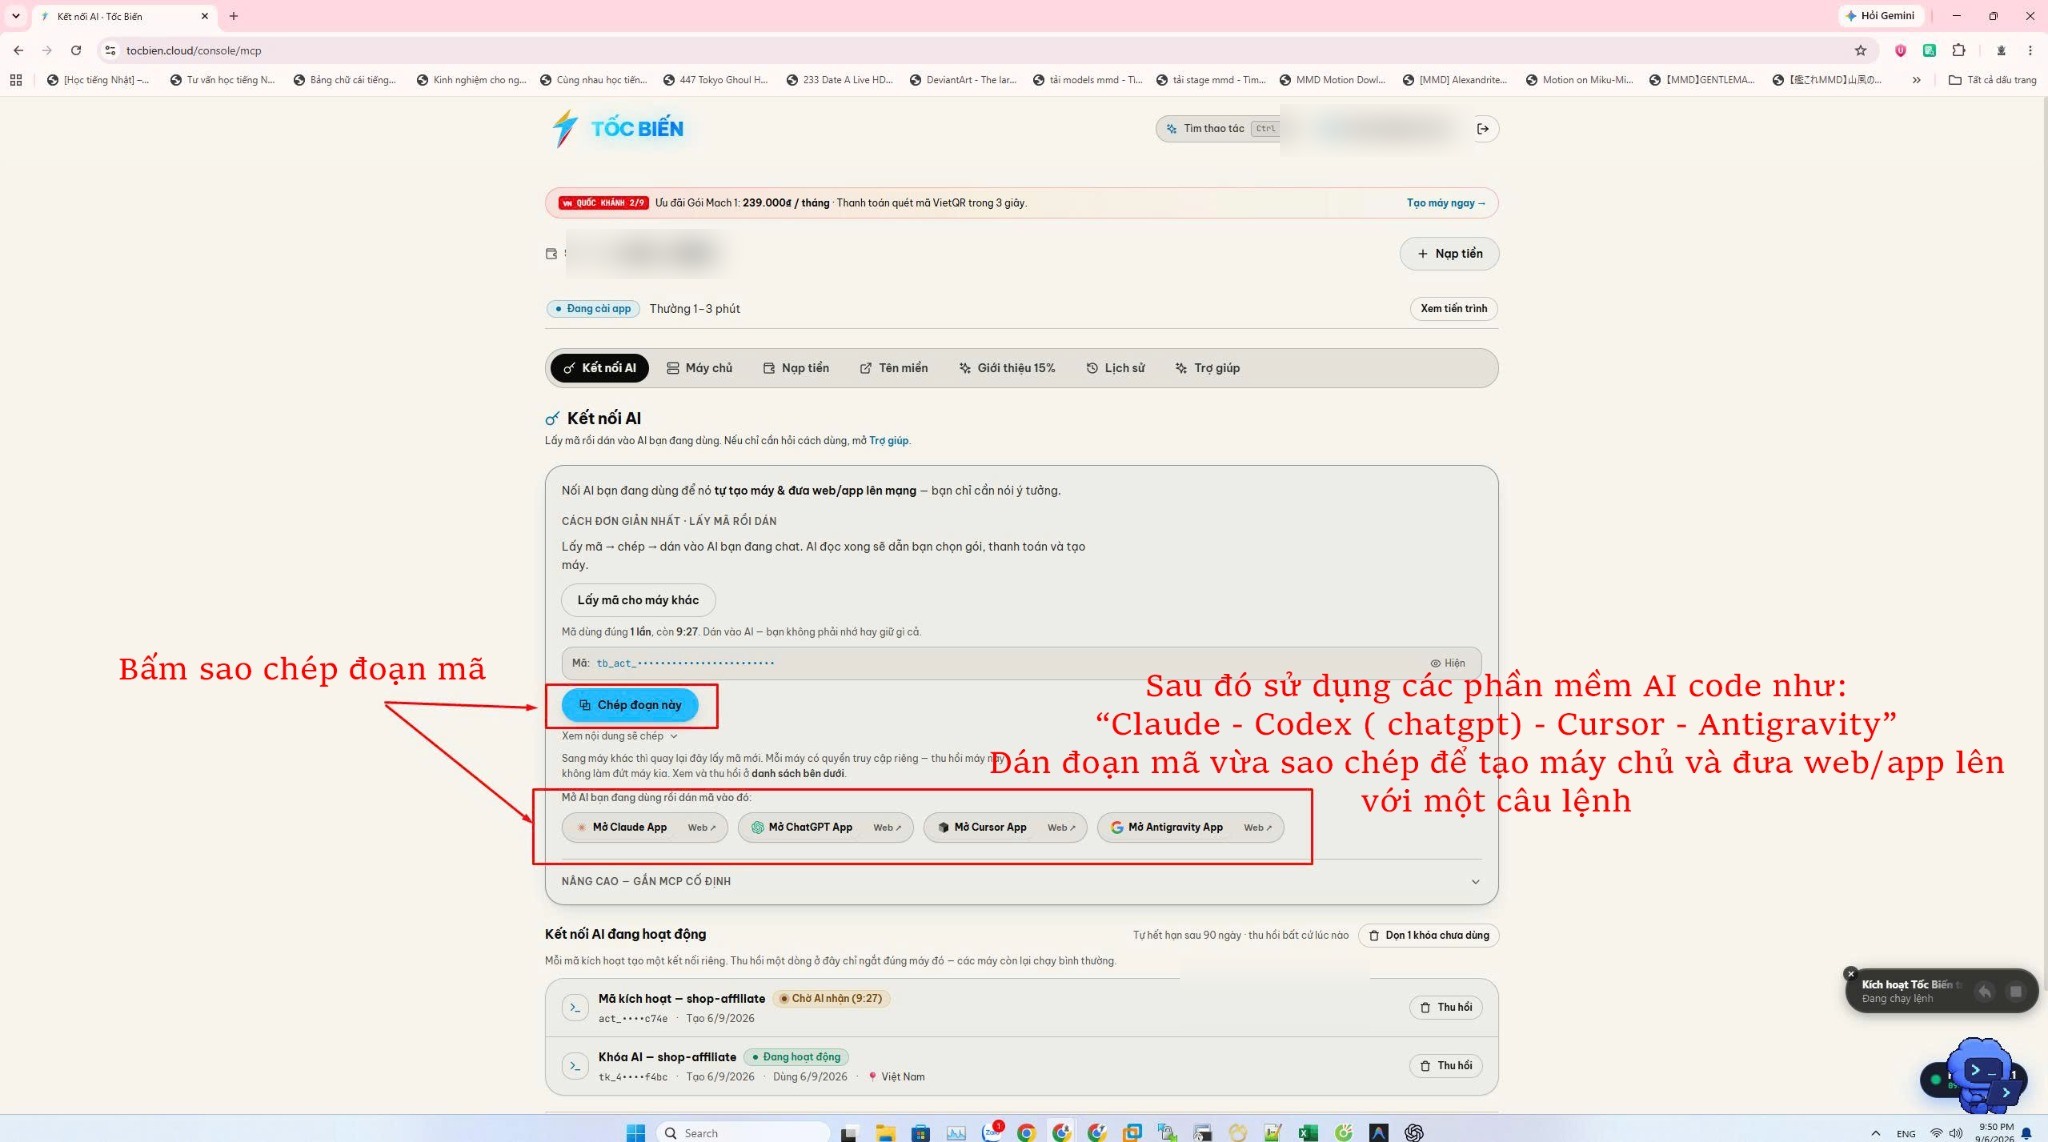This screenshot has width=2048, height=1142.
Task: Click the taskbar Search box
Action: coord(745,1132)
